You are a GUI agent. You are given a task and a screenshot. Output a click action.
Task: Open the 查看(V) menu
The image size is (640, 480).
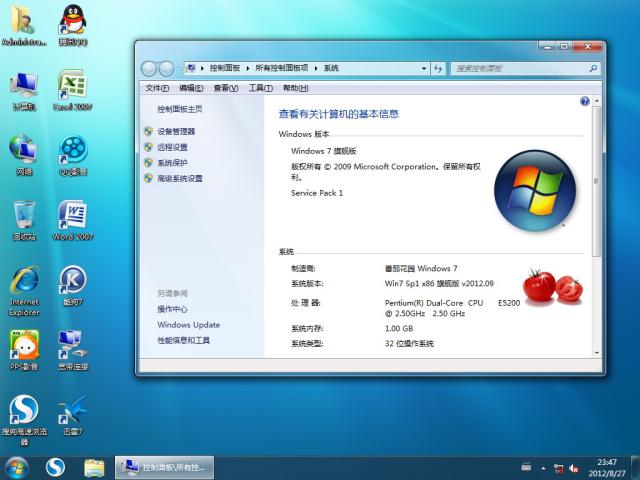point(226,88)
